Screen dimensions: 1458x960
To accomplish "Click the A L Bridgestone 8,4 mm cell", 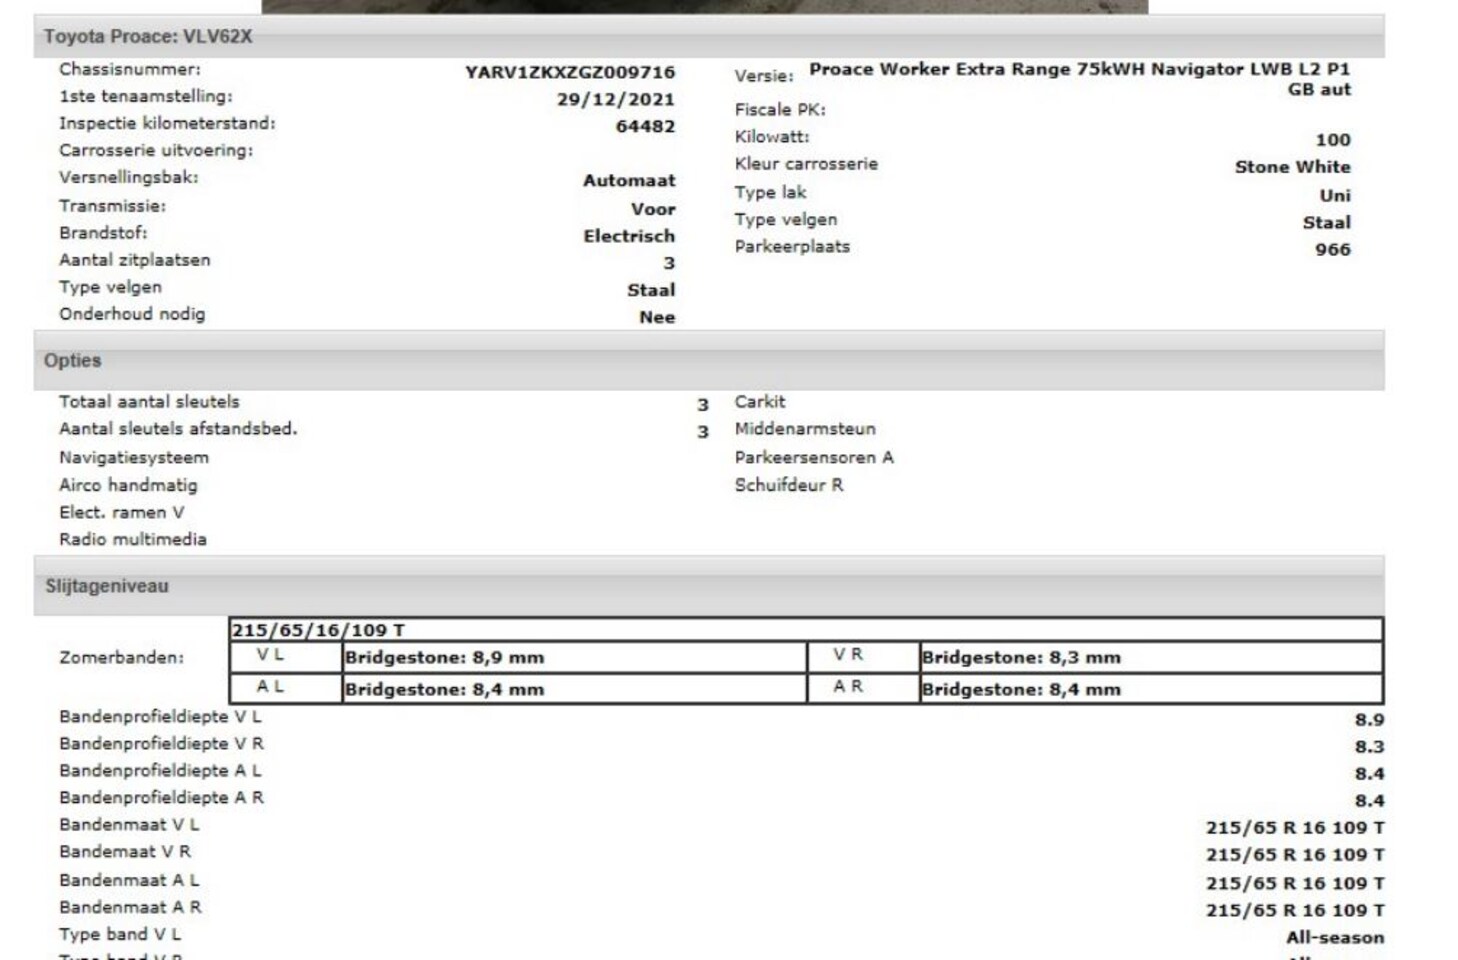I will pos(444,689).
